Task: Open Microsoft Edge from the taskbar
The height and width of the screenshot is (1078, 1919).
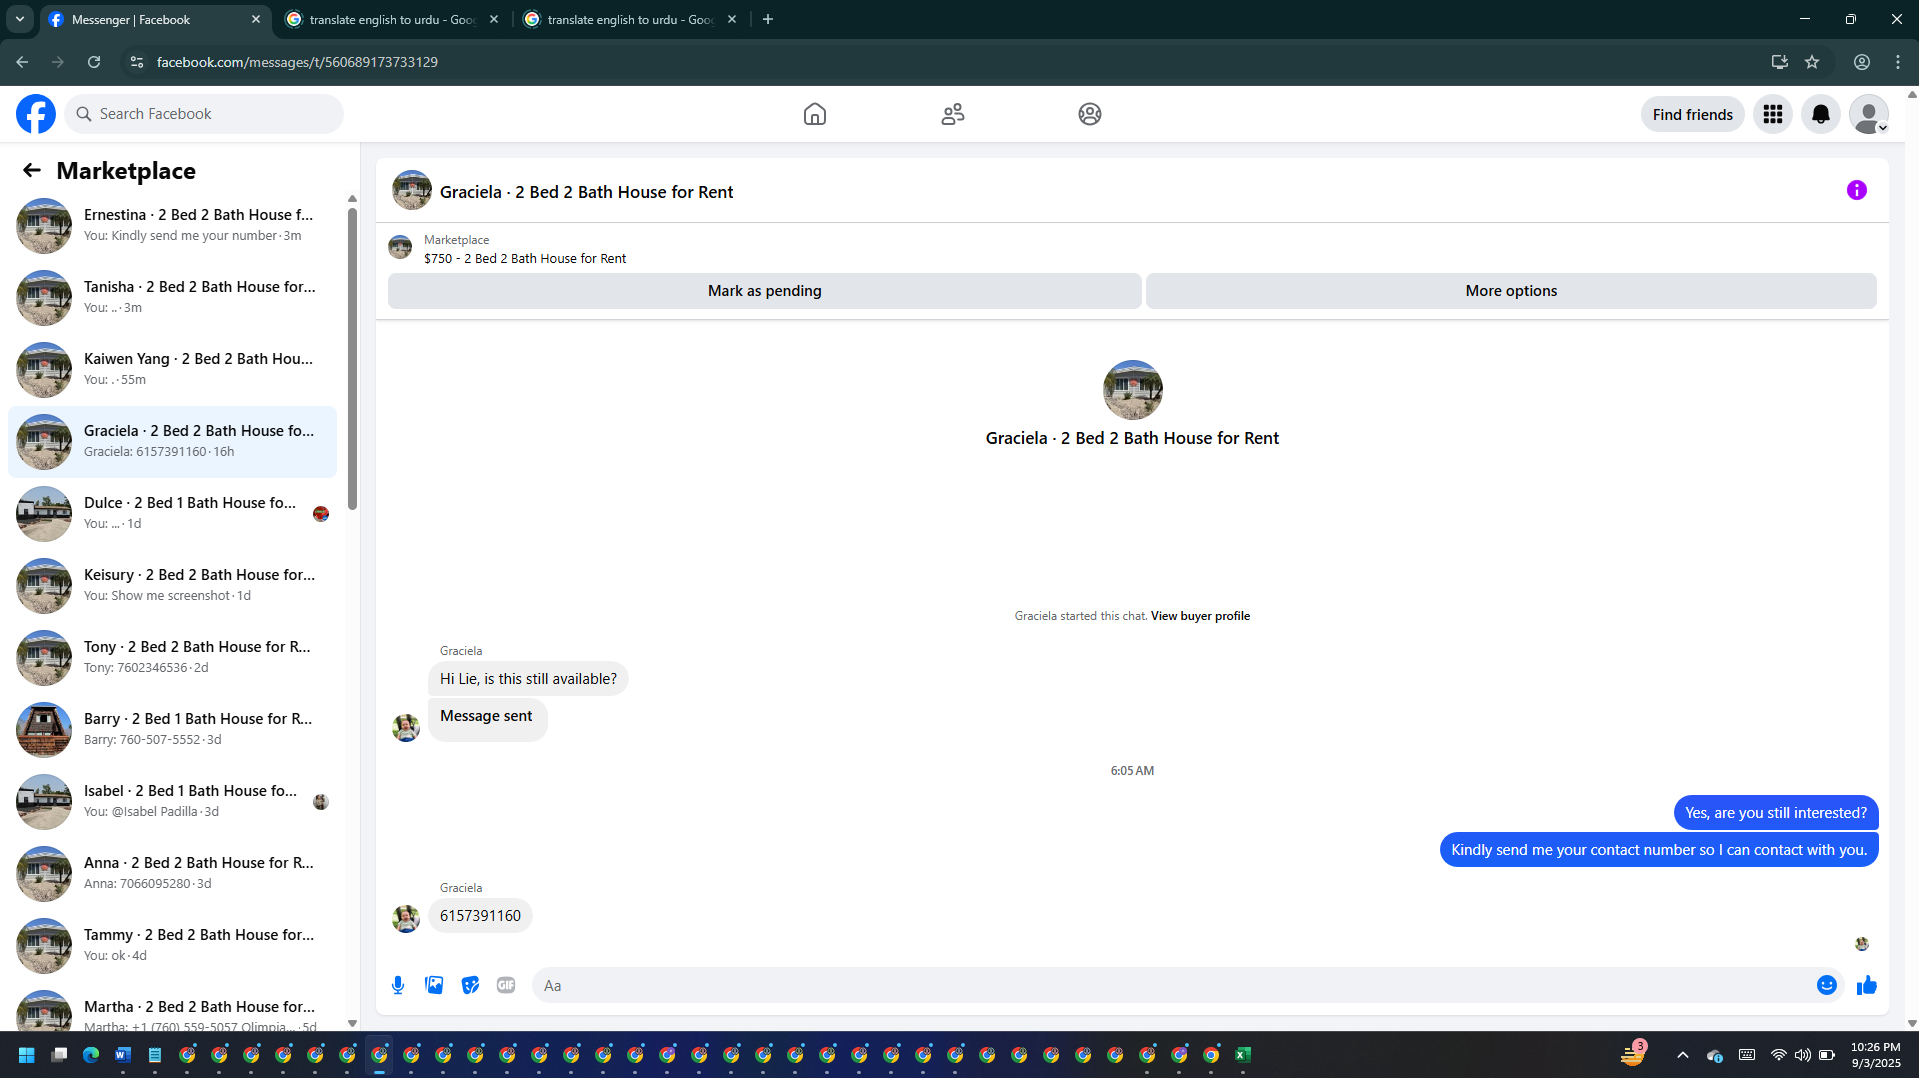Action: point(91,1055)
